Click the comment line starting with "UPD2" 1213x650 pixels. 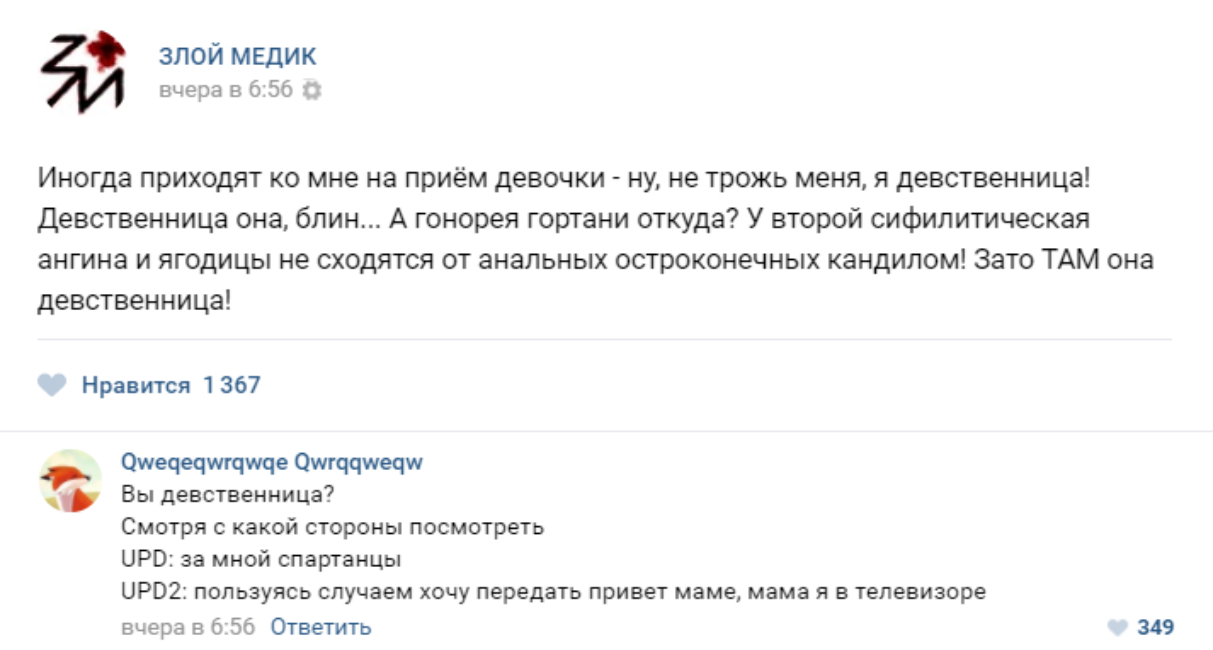pos(553,591)
